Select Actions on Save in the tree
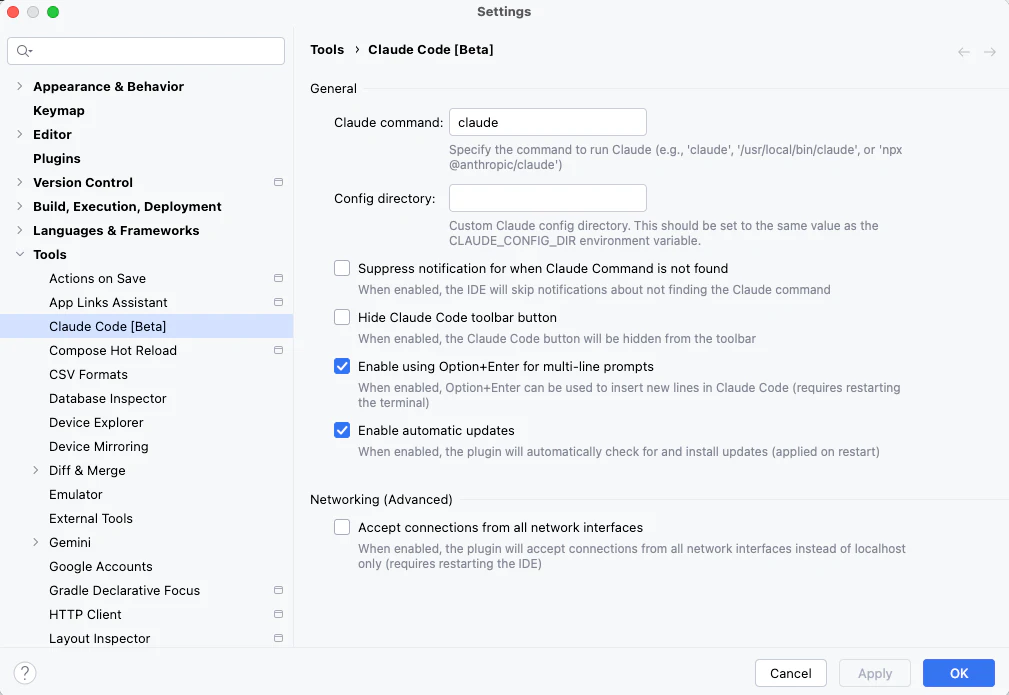The image size is (1009, 695). point(97,278)
